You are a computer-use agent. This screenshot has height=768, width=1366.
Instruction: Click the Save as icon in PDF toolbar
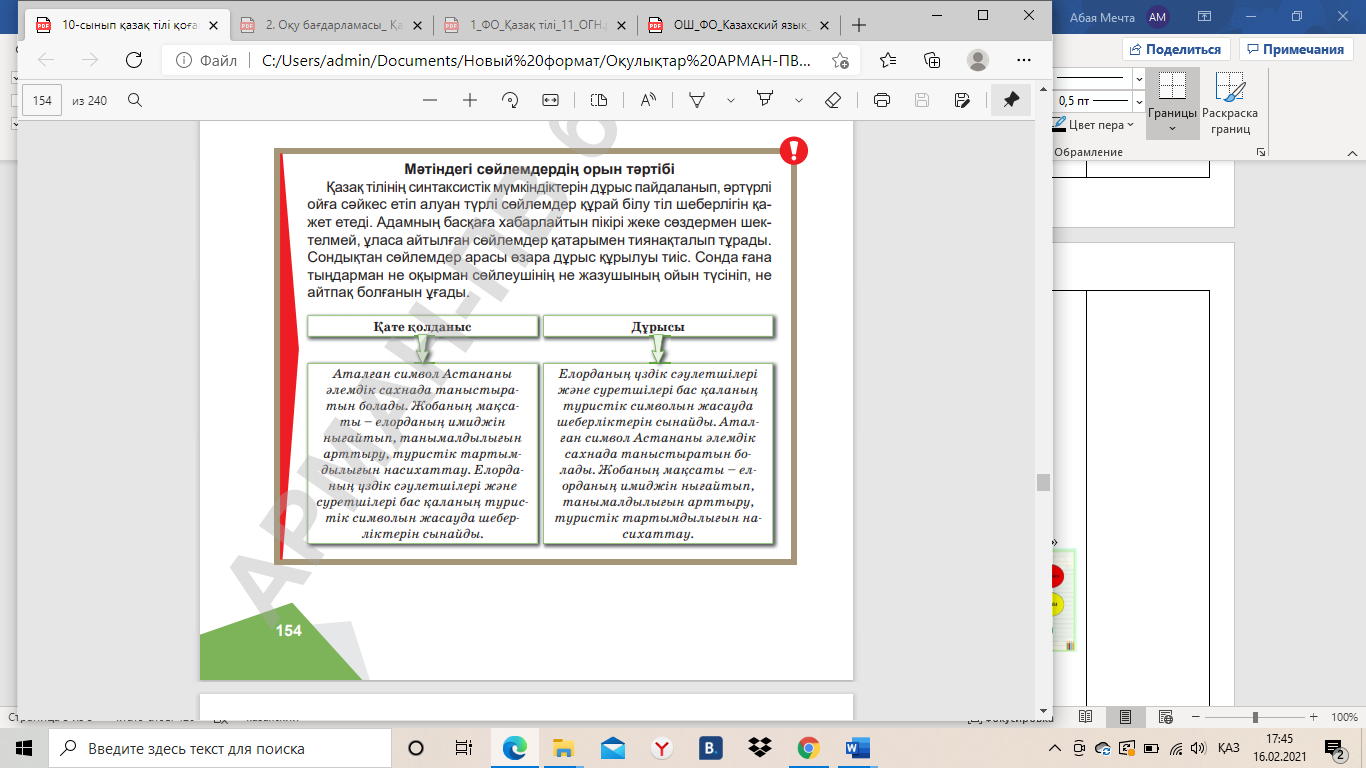coord(962,100)
